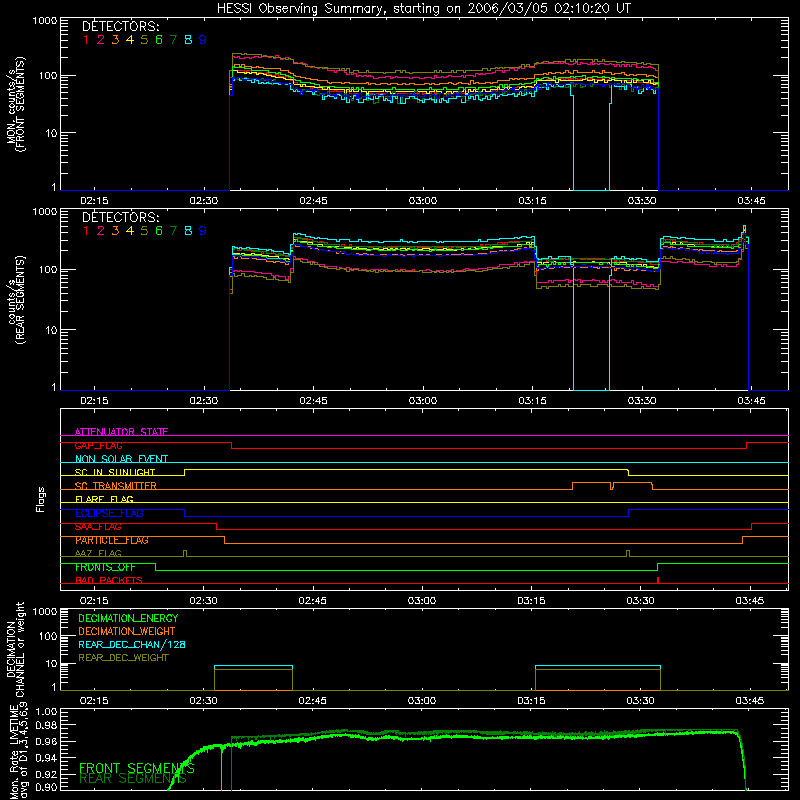
Task: Click detector 6 in front segments legend
Action: pyautogui.click(x=159, y=40)
